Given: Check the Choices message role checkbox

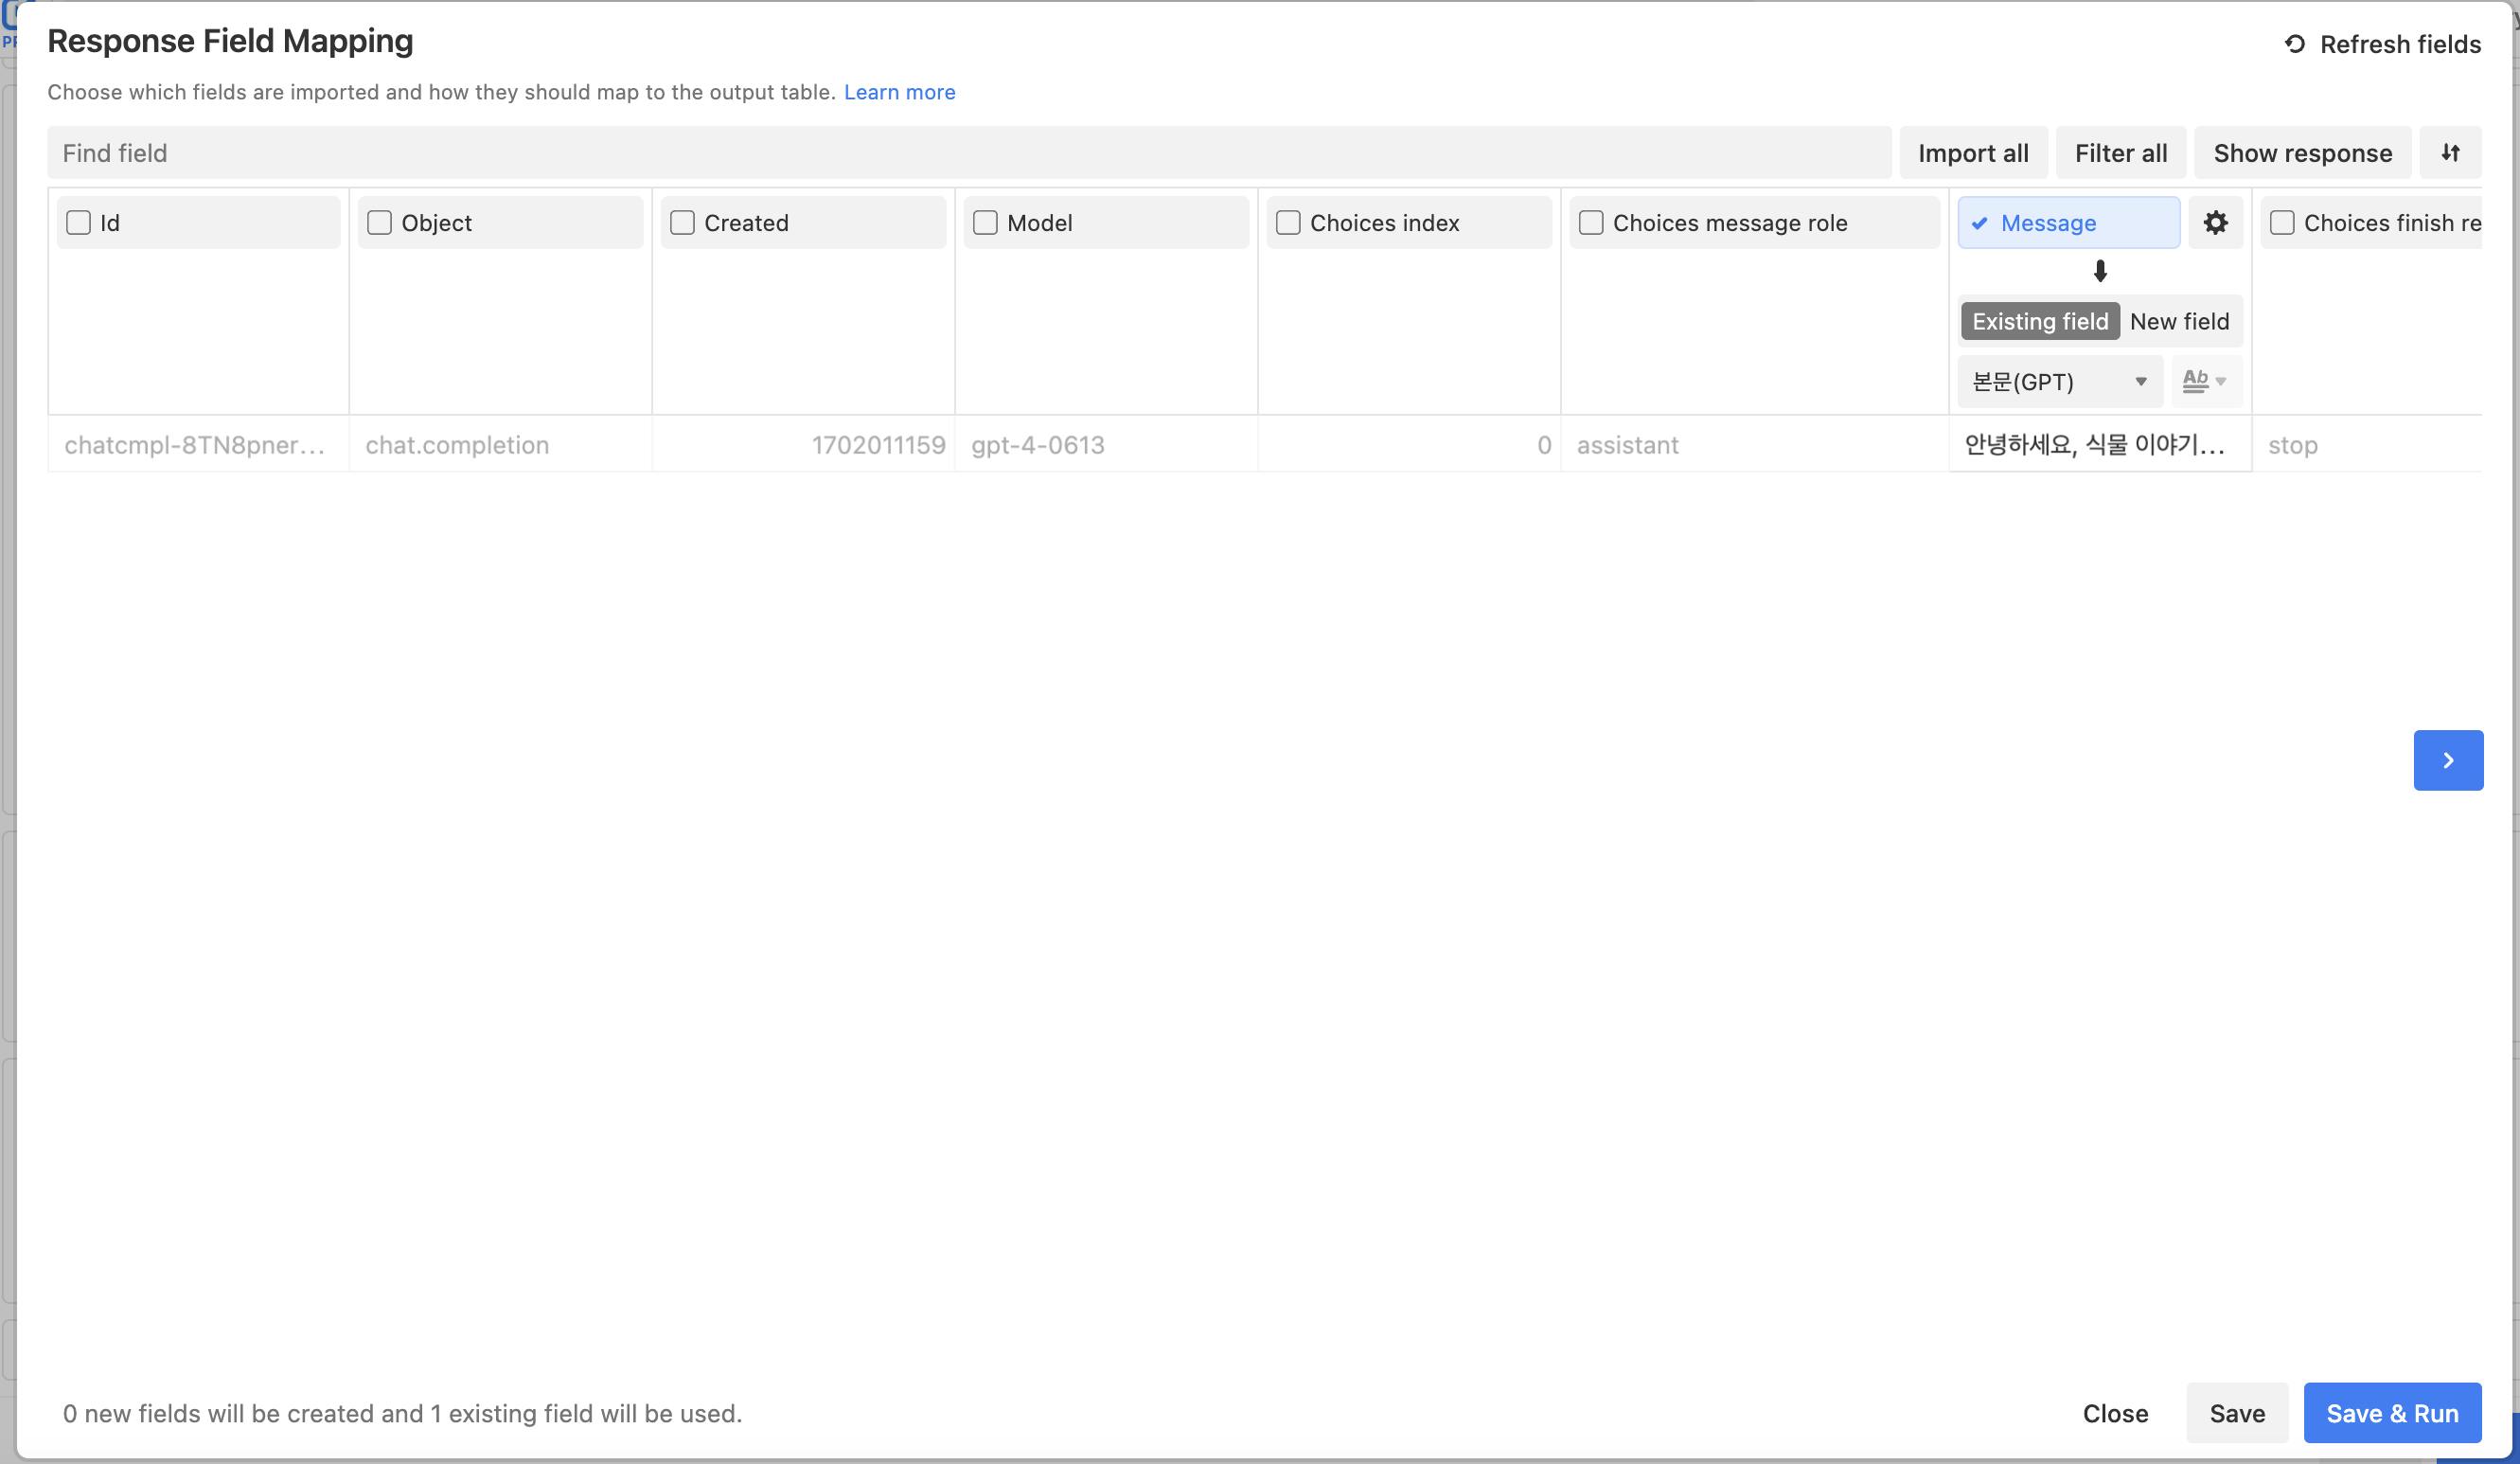Looking at the screenshot, I should pyautogui.click(x=1591, y=222).
